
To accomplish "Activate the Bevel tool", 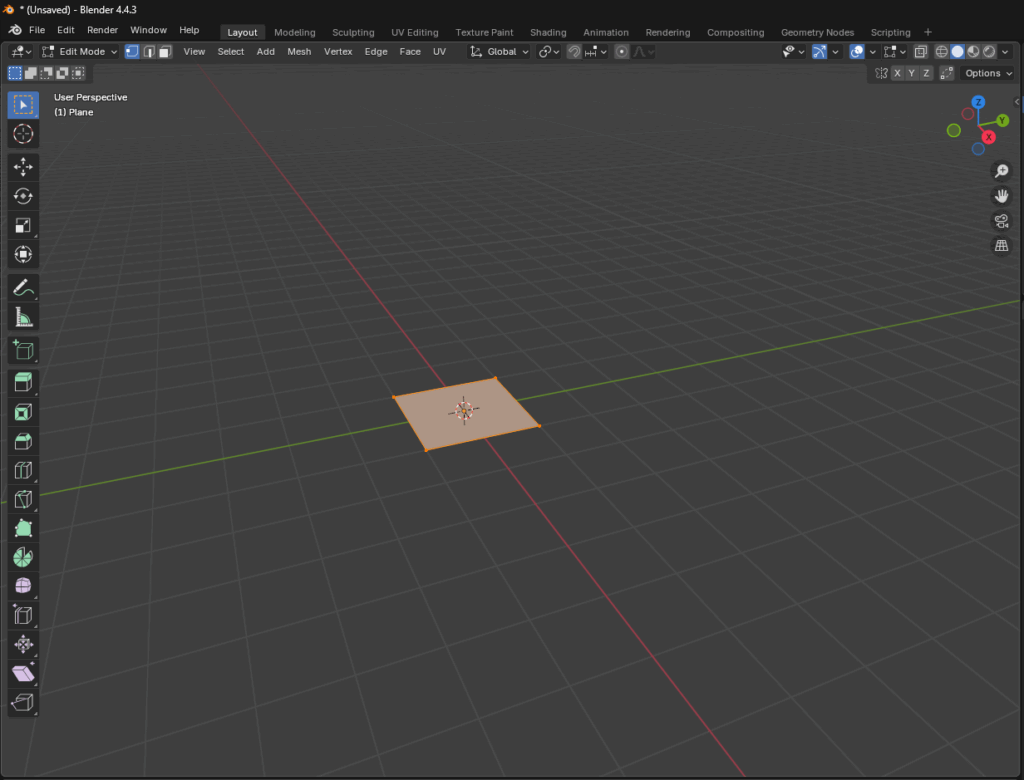I will (x=23, y=441).
